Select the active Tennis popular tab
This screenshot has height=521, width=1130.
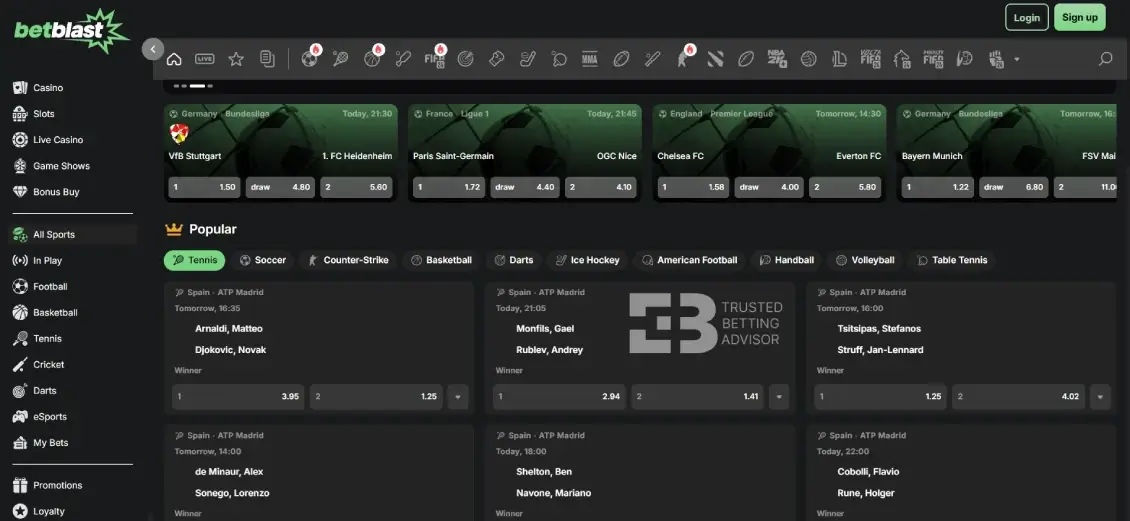[195, 260]
